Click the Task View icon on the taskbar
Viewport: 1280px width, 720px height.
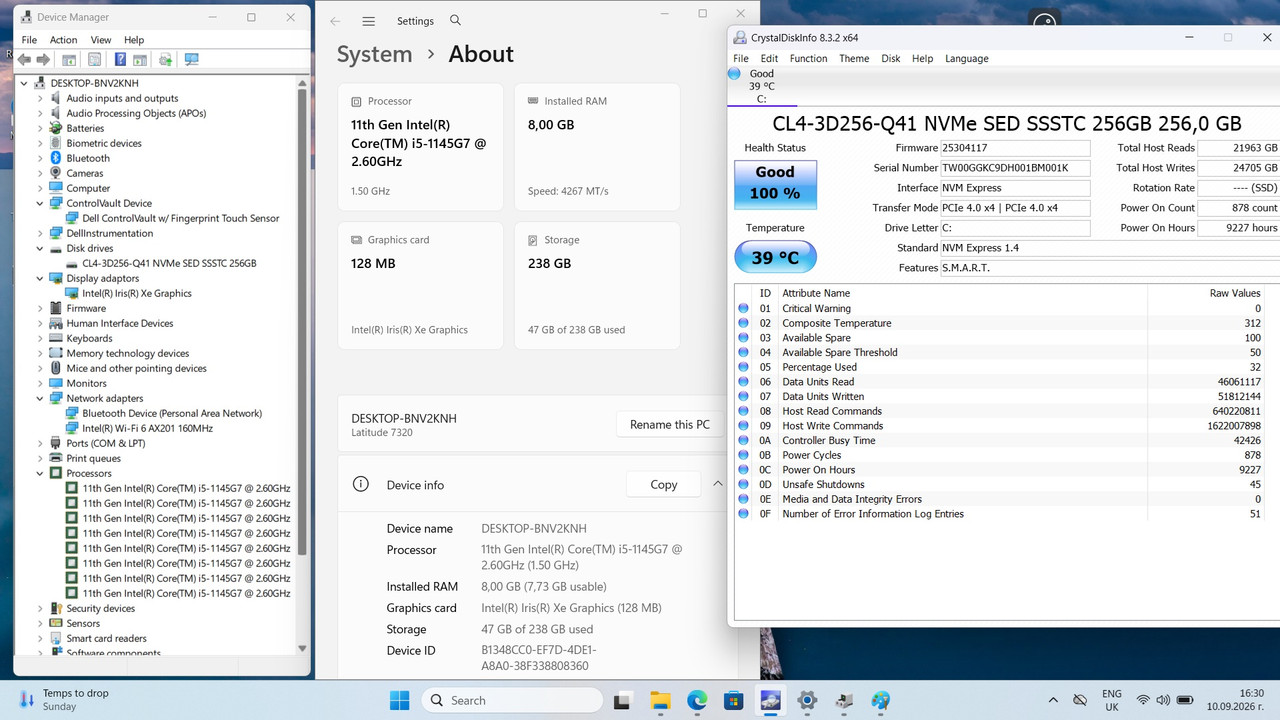pyautogui.click(x=622, y=700)
